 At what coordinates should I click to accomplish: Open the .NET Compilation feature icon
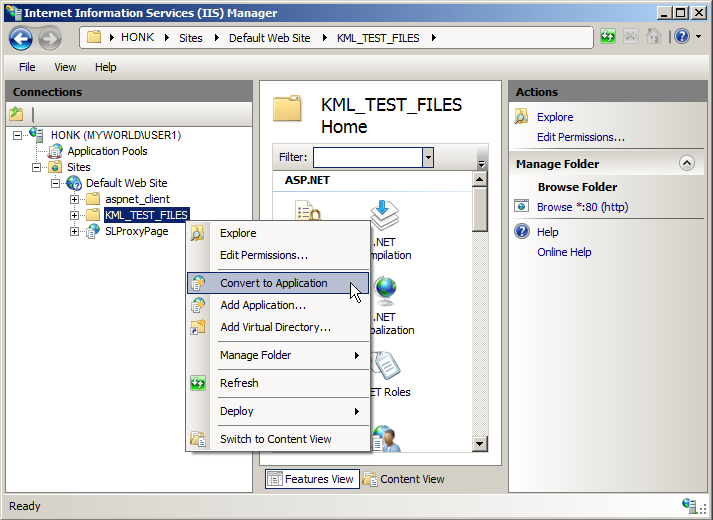pyautogui.click(x=384, y=216)
